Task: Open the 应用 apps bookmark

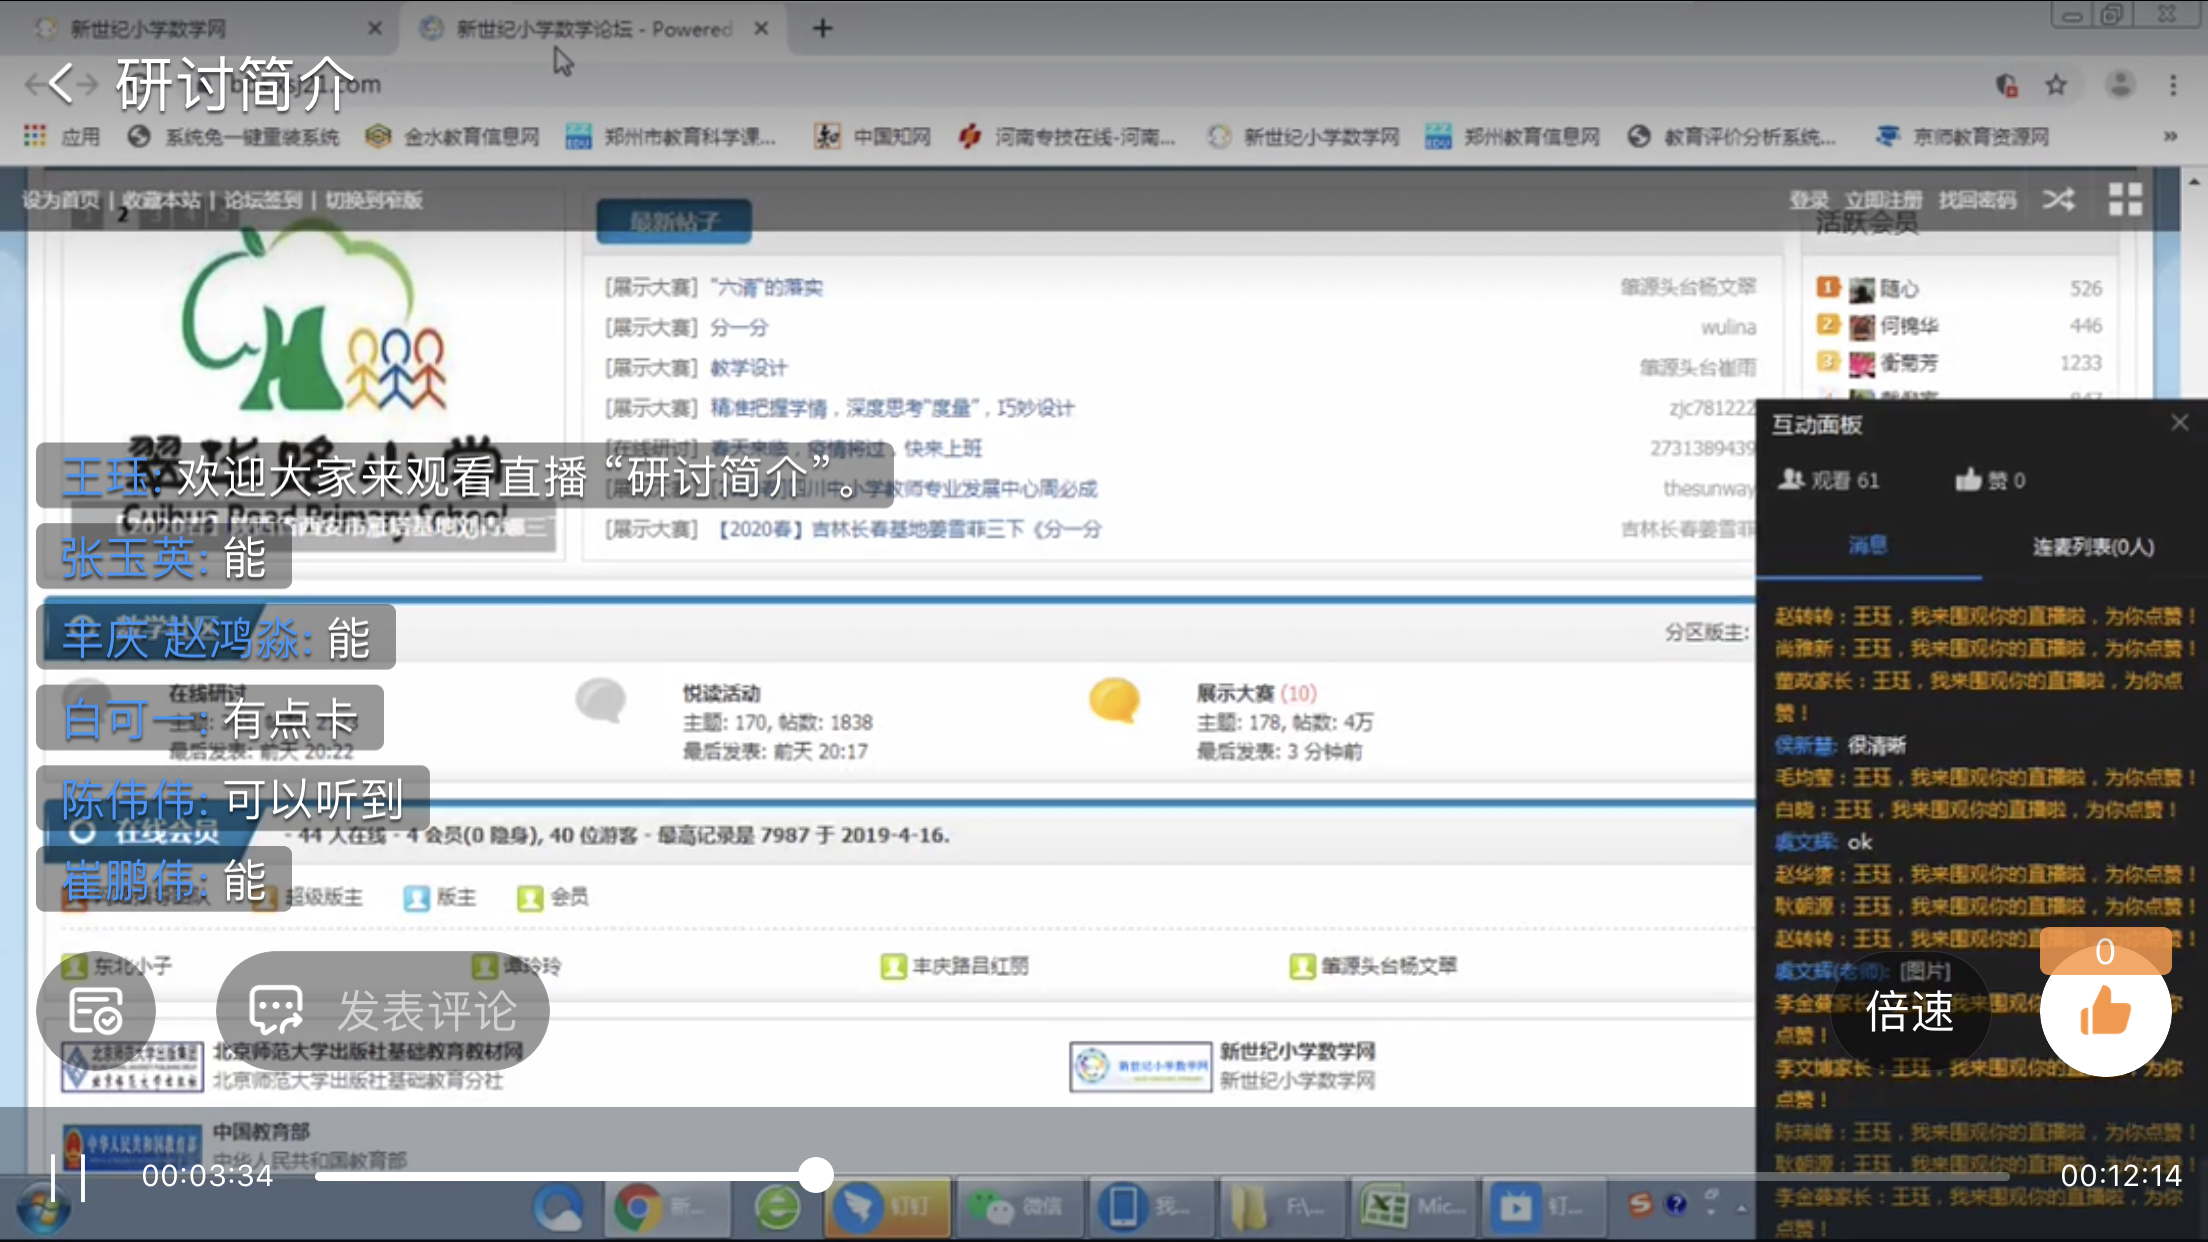Action: (x=62, y=136)
